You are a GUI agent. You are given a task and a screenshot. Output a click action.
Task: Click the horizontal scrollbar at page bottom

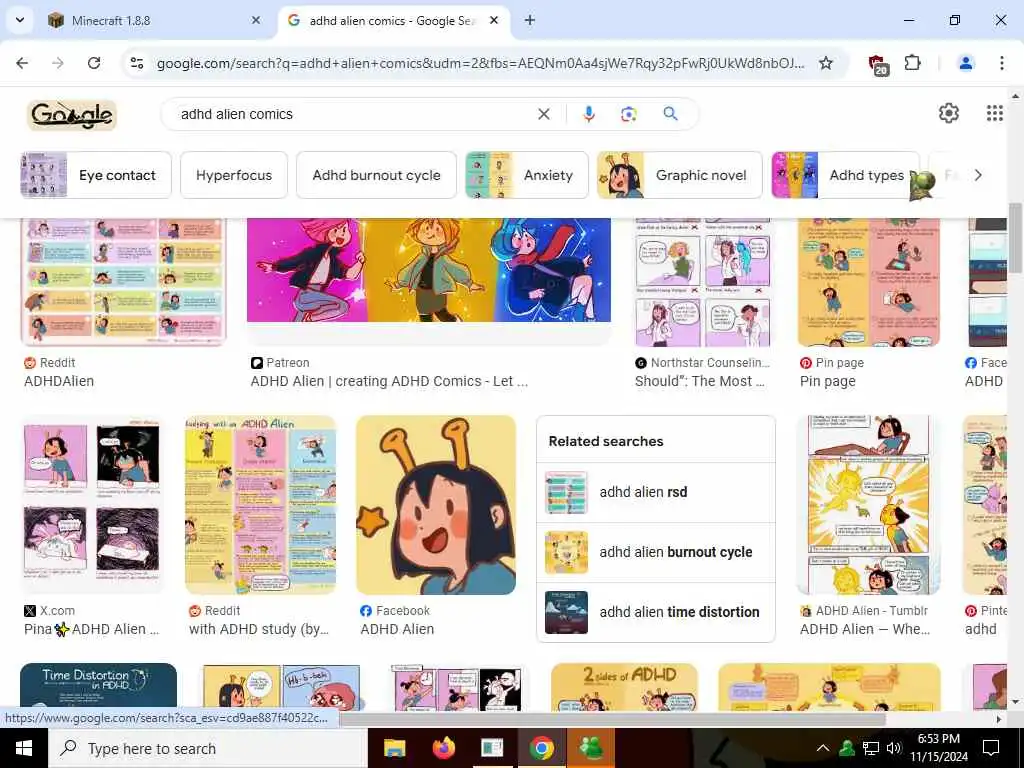tap(612, 719)
